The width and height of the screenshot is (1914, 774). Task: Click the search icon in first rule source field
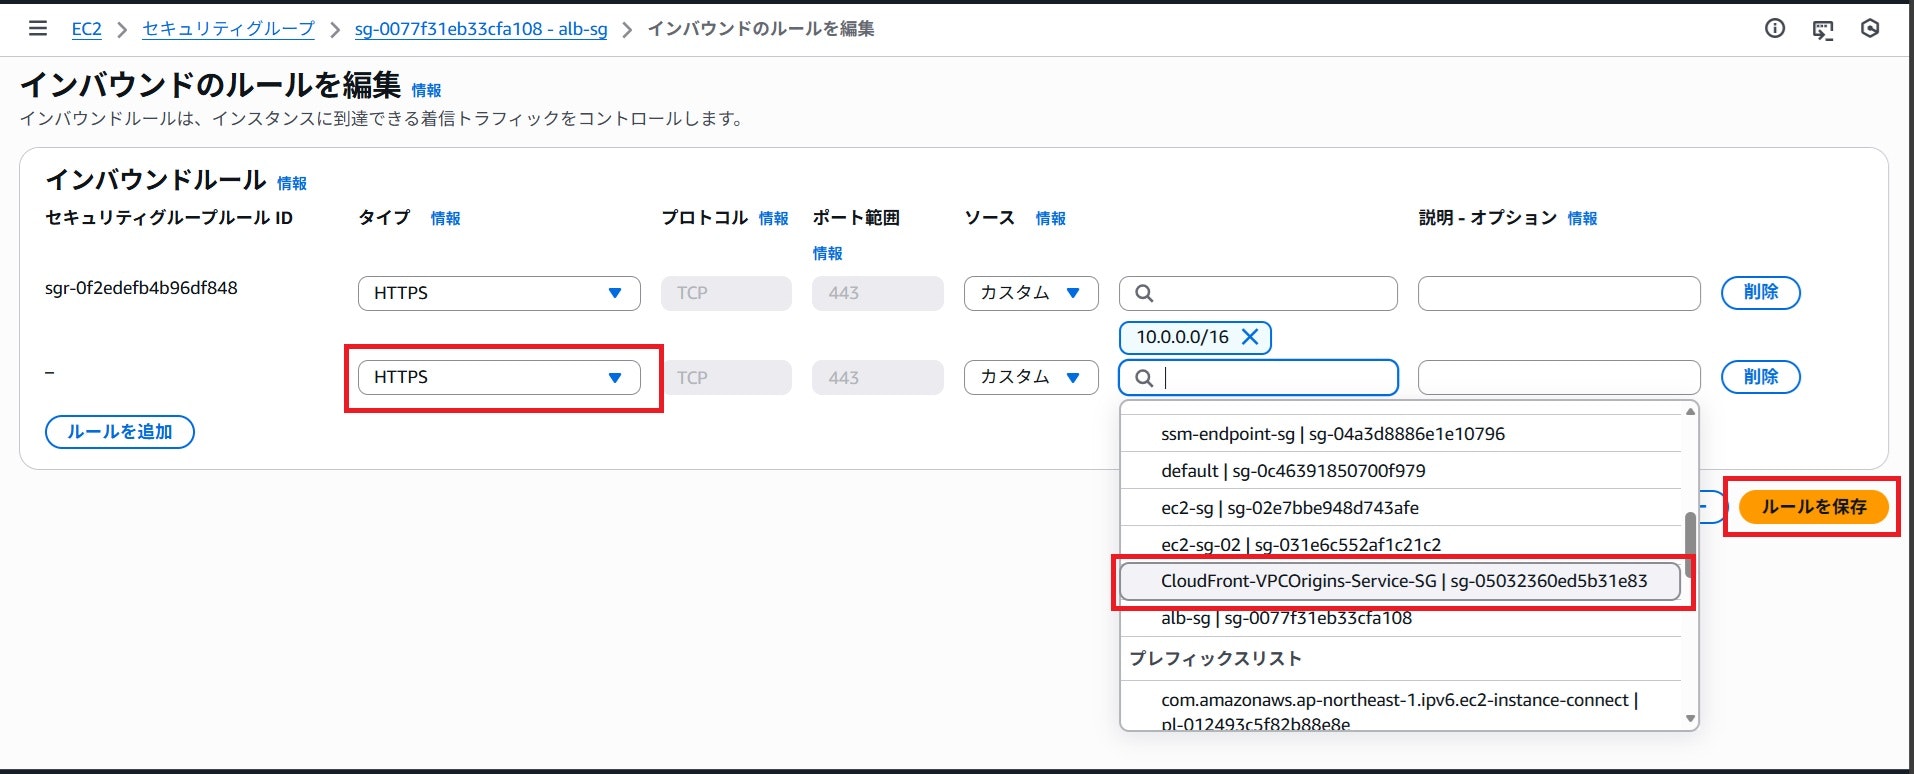point(1145,293)
